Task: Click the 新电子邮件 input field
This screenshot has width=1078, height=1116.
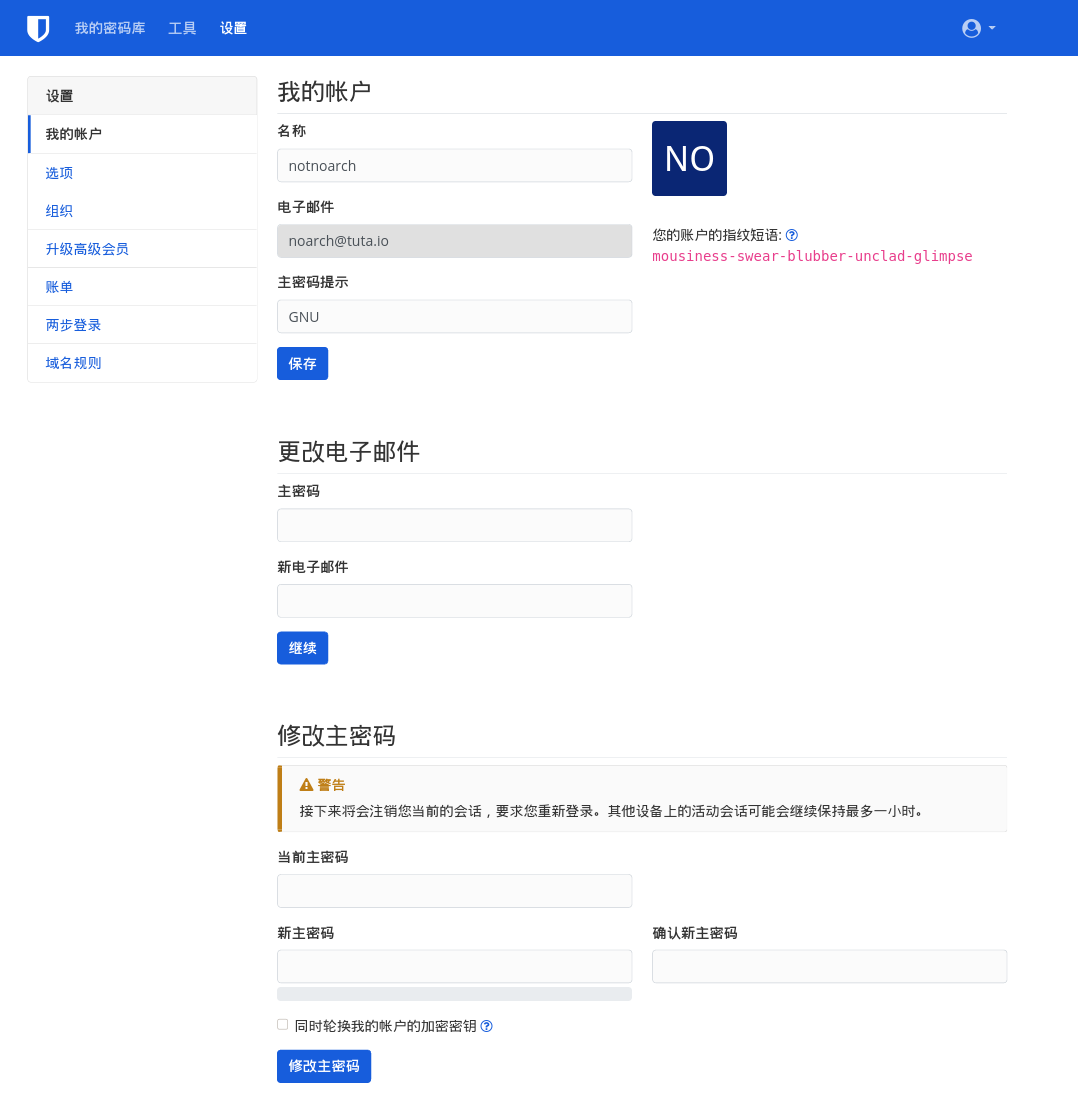Action: [454, 601]
